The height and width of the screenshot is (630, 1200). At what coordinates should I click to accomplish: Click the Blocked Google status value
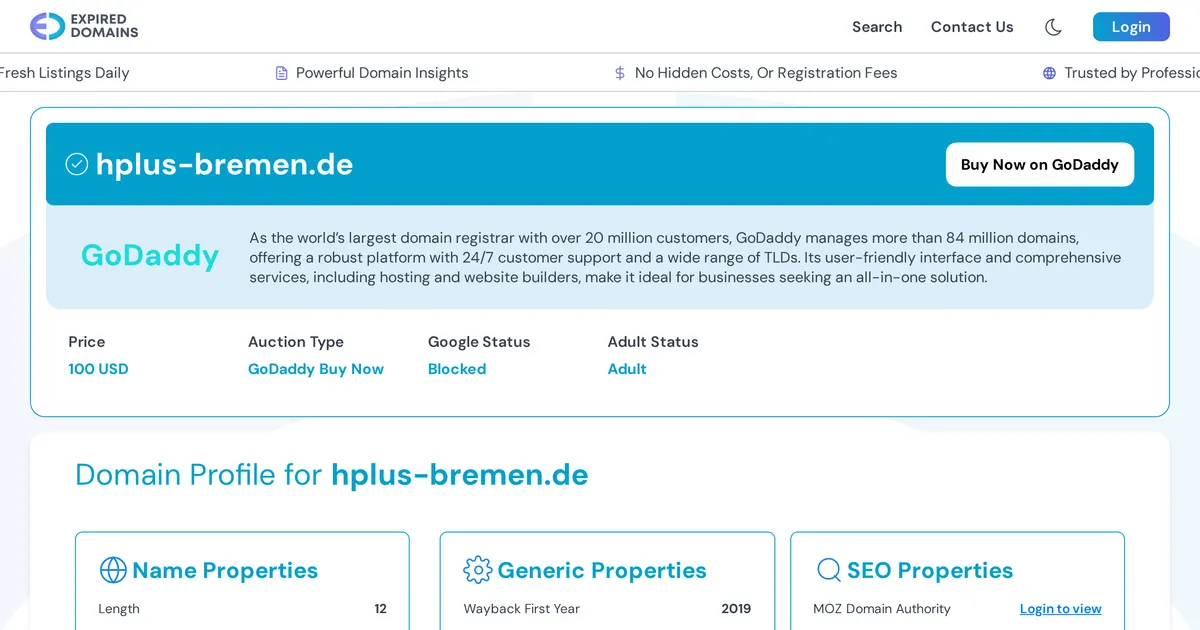[x=457, y=369]
